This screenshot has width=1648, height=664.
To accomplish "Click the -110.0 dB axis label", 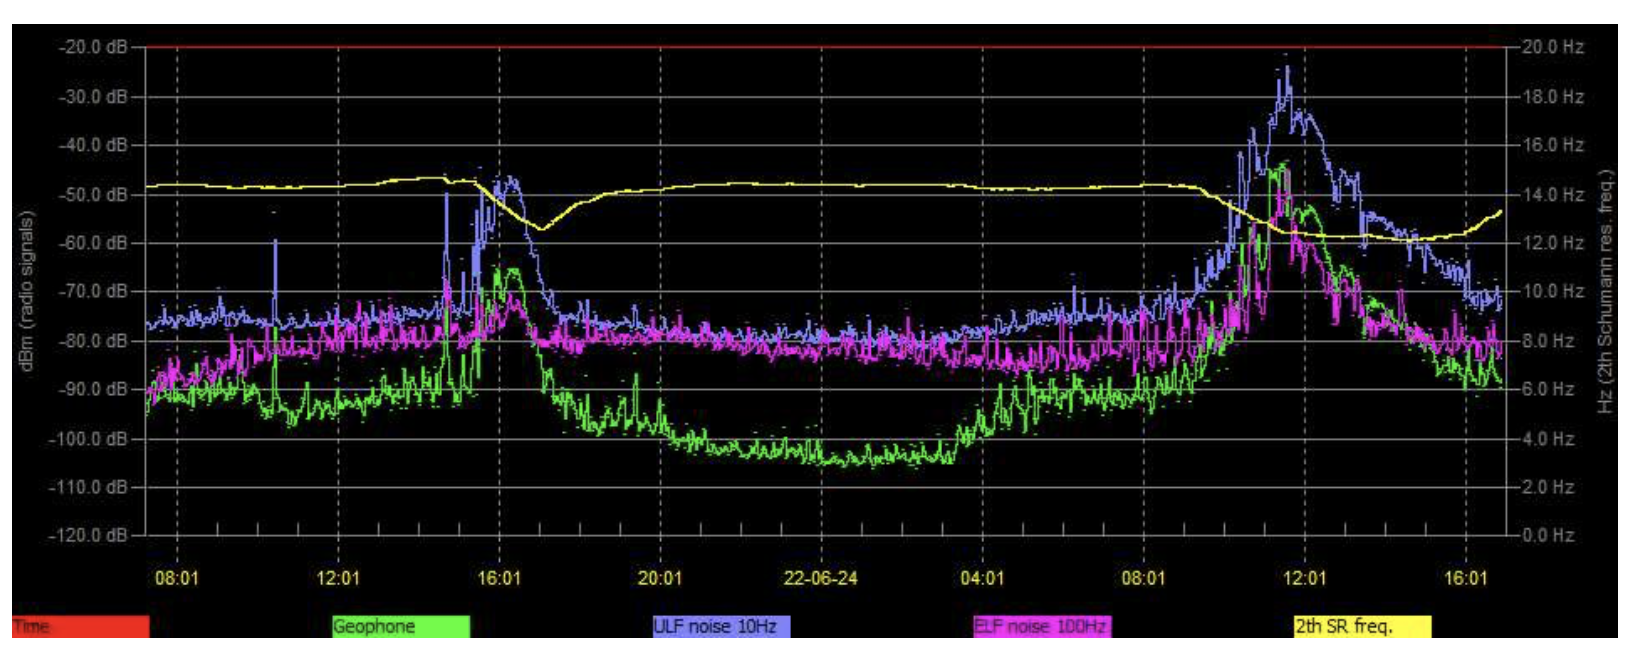I will click(x=90, y=487).
